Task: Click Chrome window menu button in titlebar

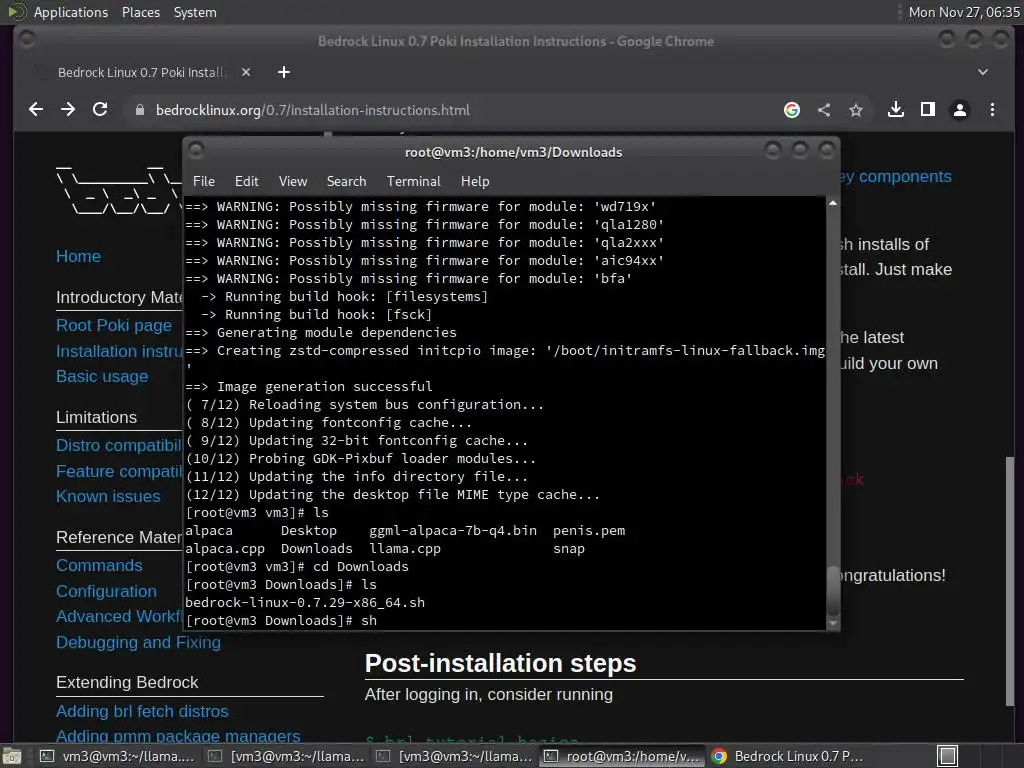Action: 27,40
